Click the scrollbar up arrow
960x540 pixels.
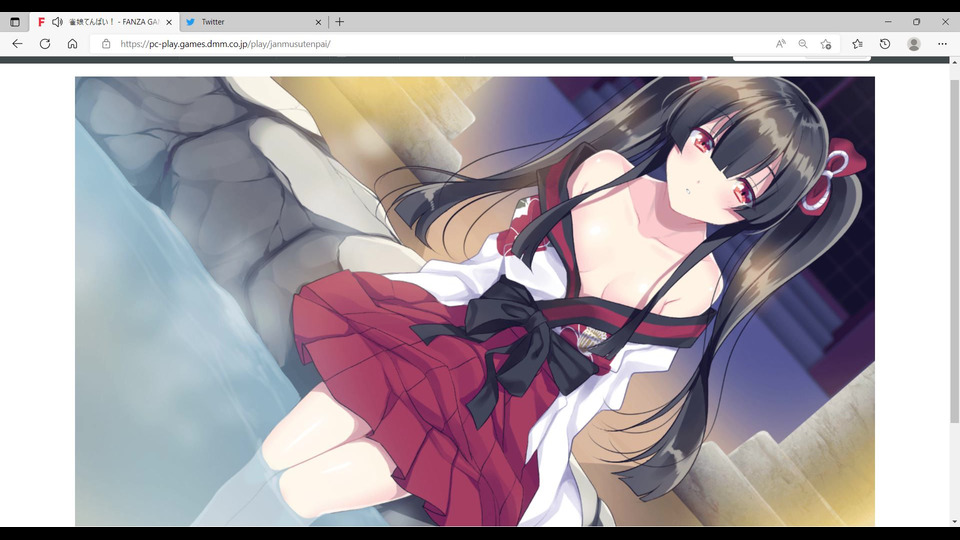pos(954,62)
